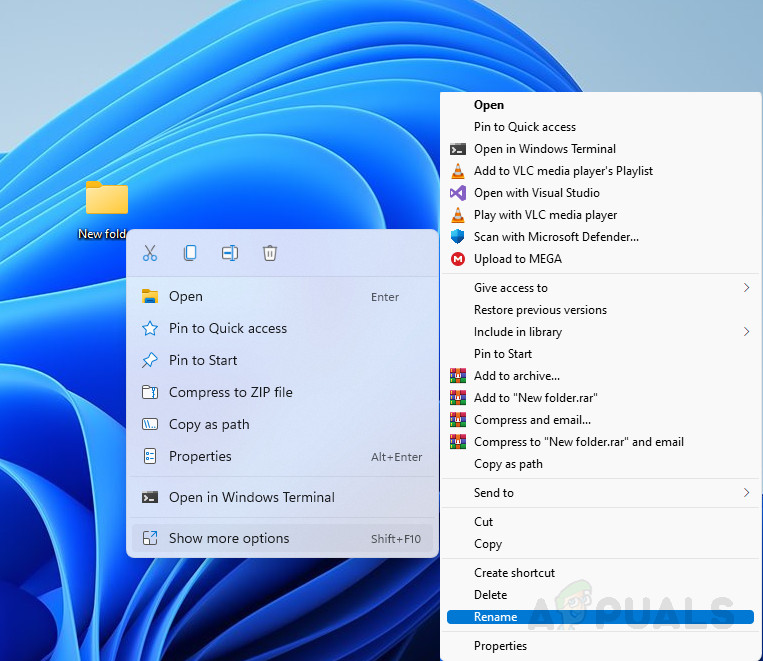Image resolution: width=763 pixels, height=661 pixels.
Task: Click the Rename icon in context toolbar
Action: 230,253
